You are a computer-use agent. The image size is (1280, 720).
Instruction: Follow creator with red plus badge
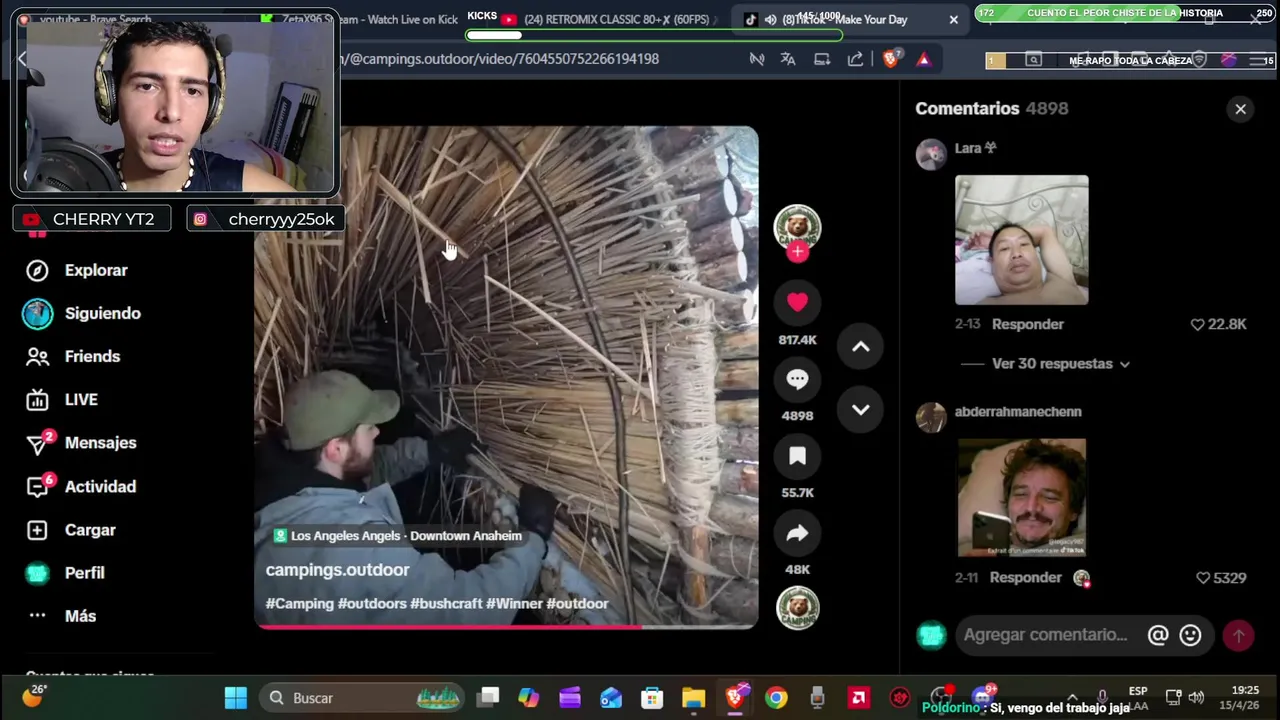tap(797, 252)
